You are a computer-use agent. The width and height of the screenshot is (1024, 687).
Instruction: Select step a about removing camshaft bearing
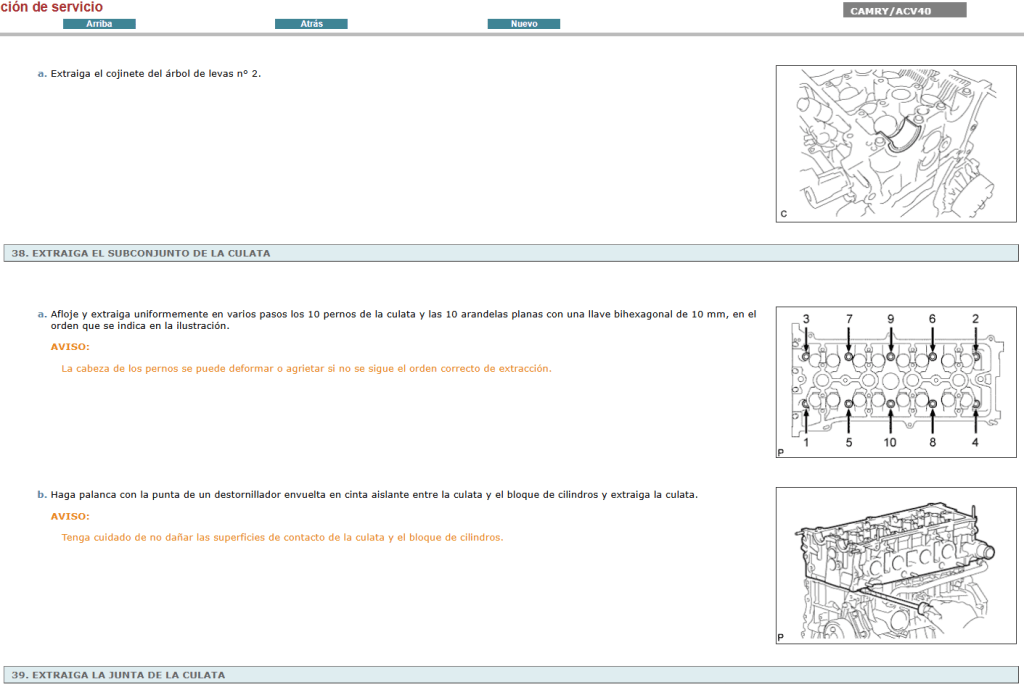(x=150, y=72)
